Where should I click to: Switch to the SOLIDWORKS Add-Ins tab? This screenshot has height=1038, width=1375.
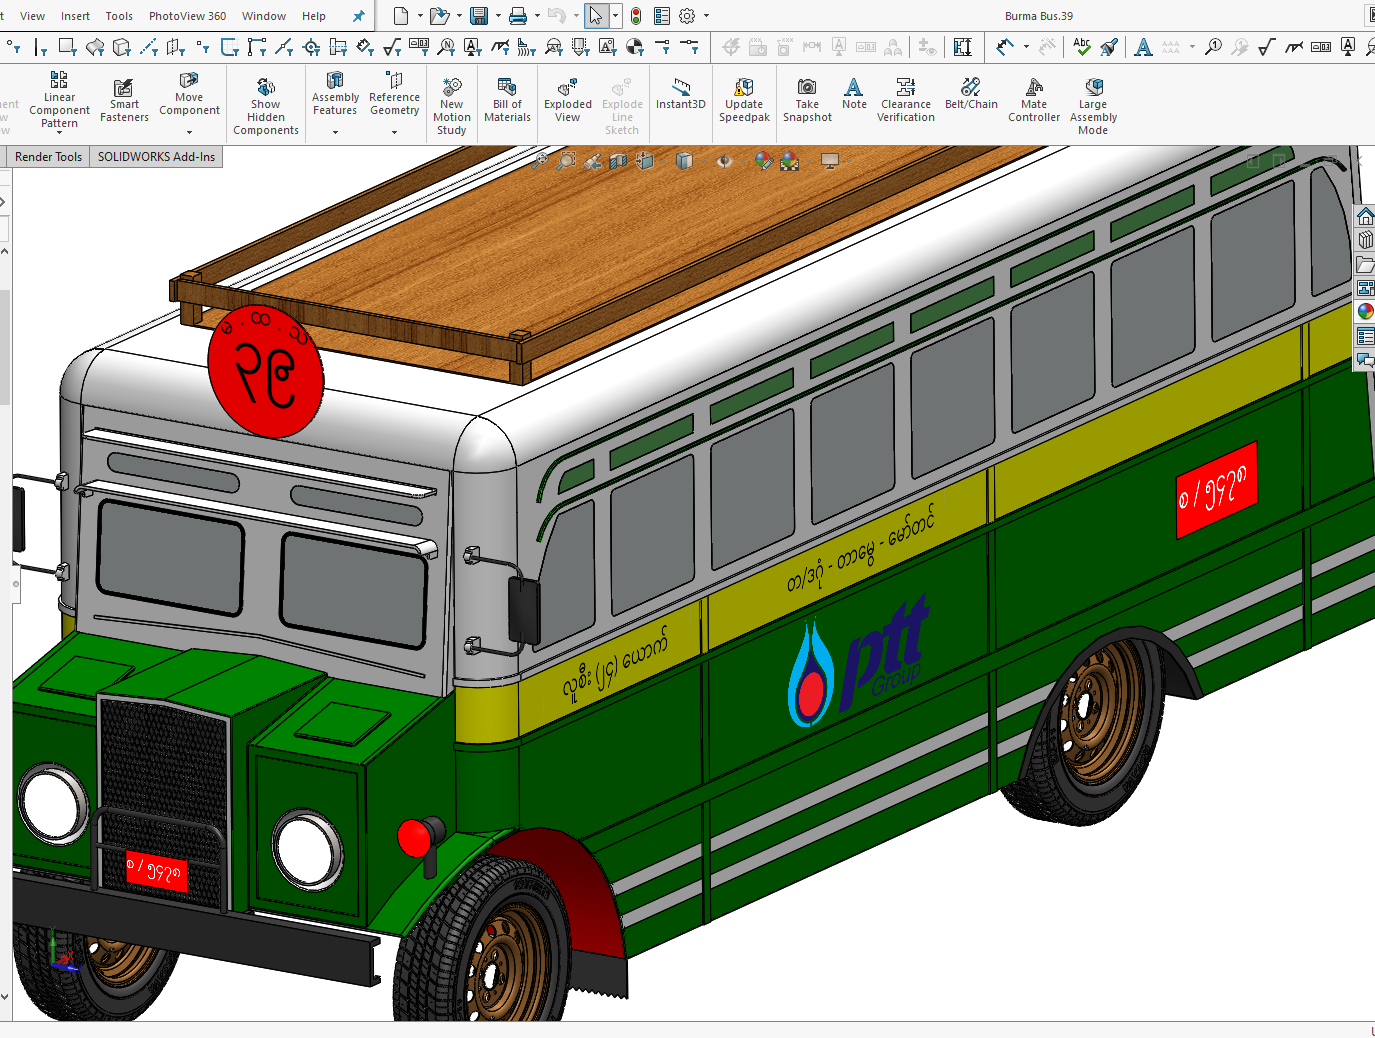[156, 157]
